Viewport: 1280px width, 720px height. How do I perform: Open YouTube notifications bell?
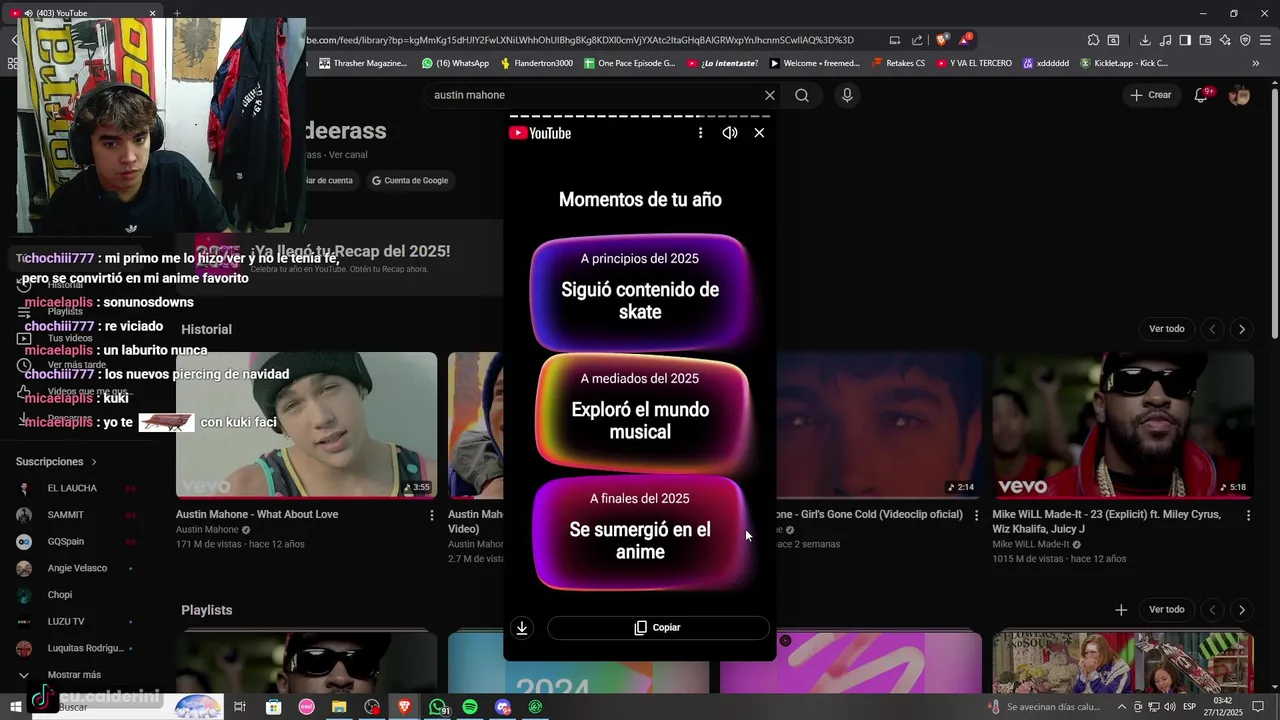[x=1202, y=95]
